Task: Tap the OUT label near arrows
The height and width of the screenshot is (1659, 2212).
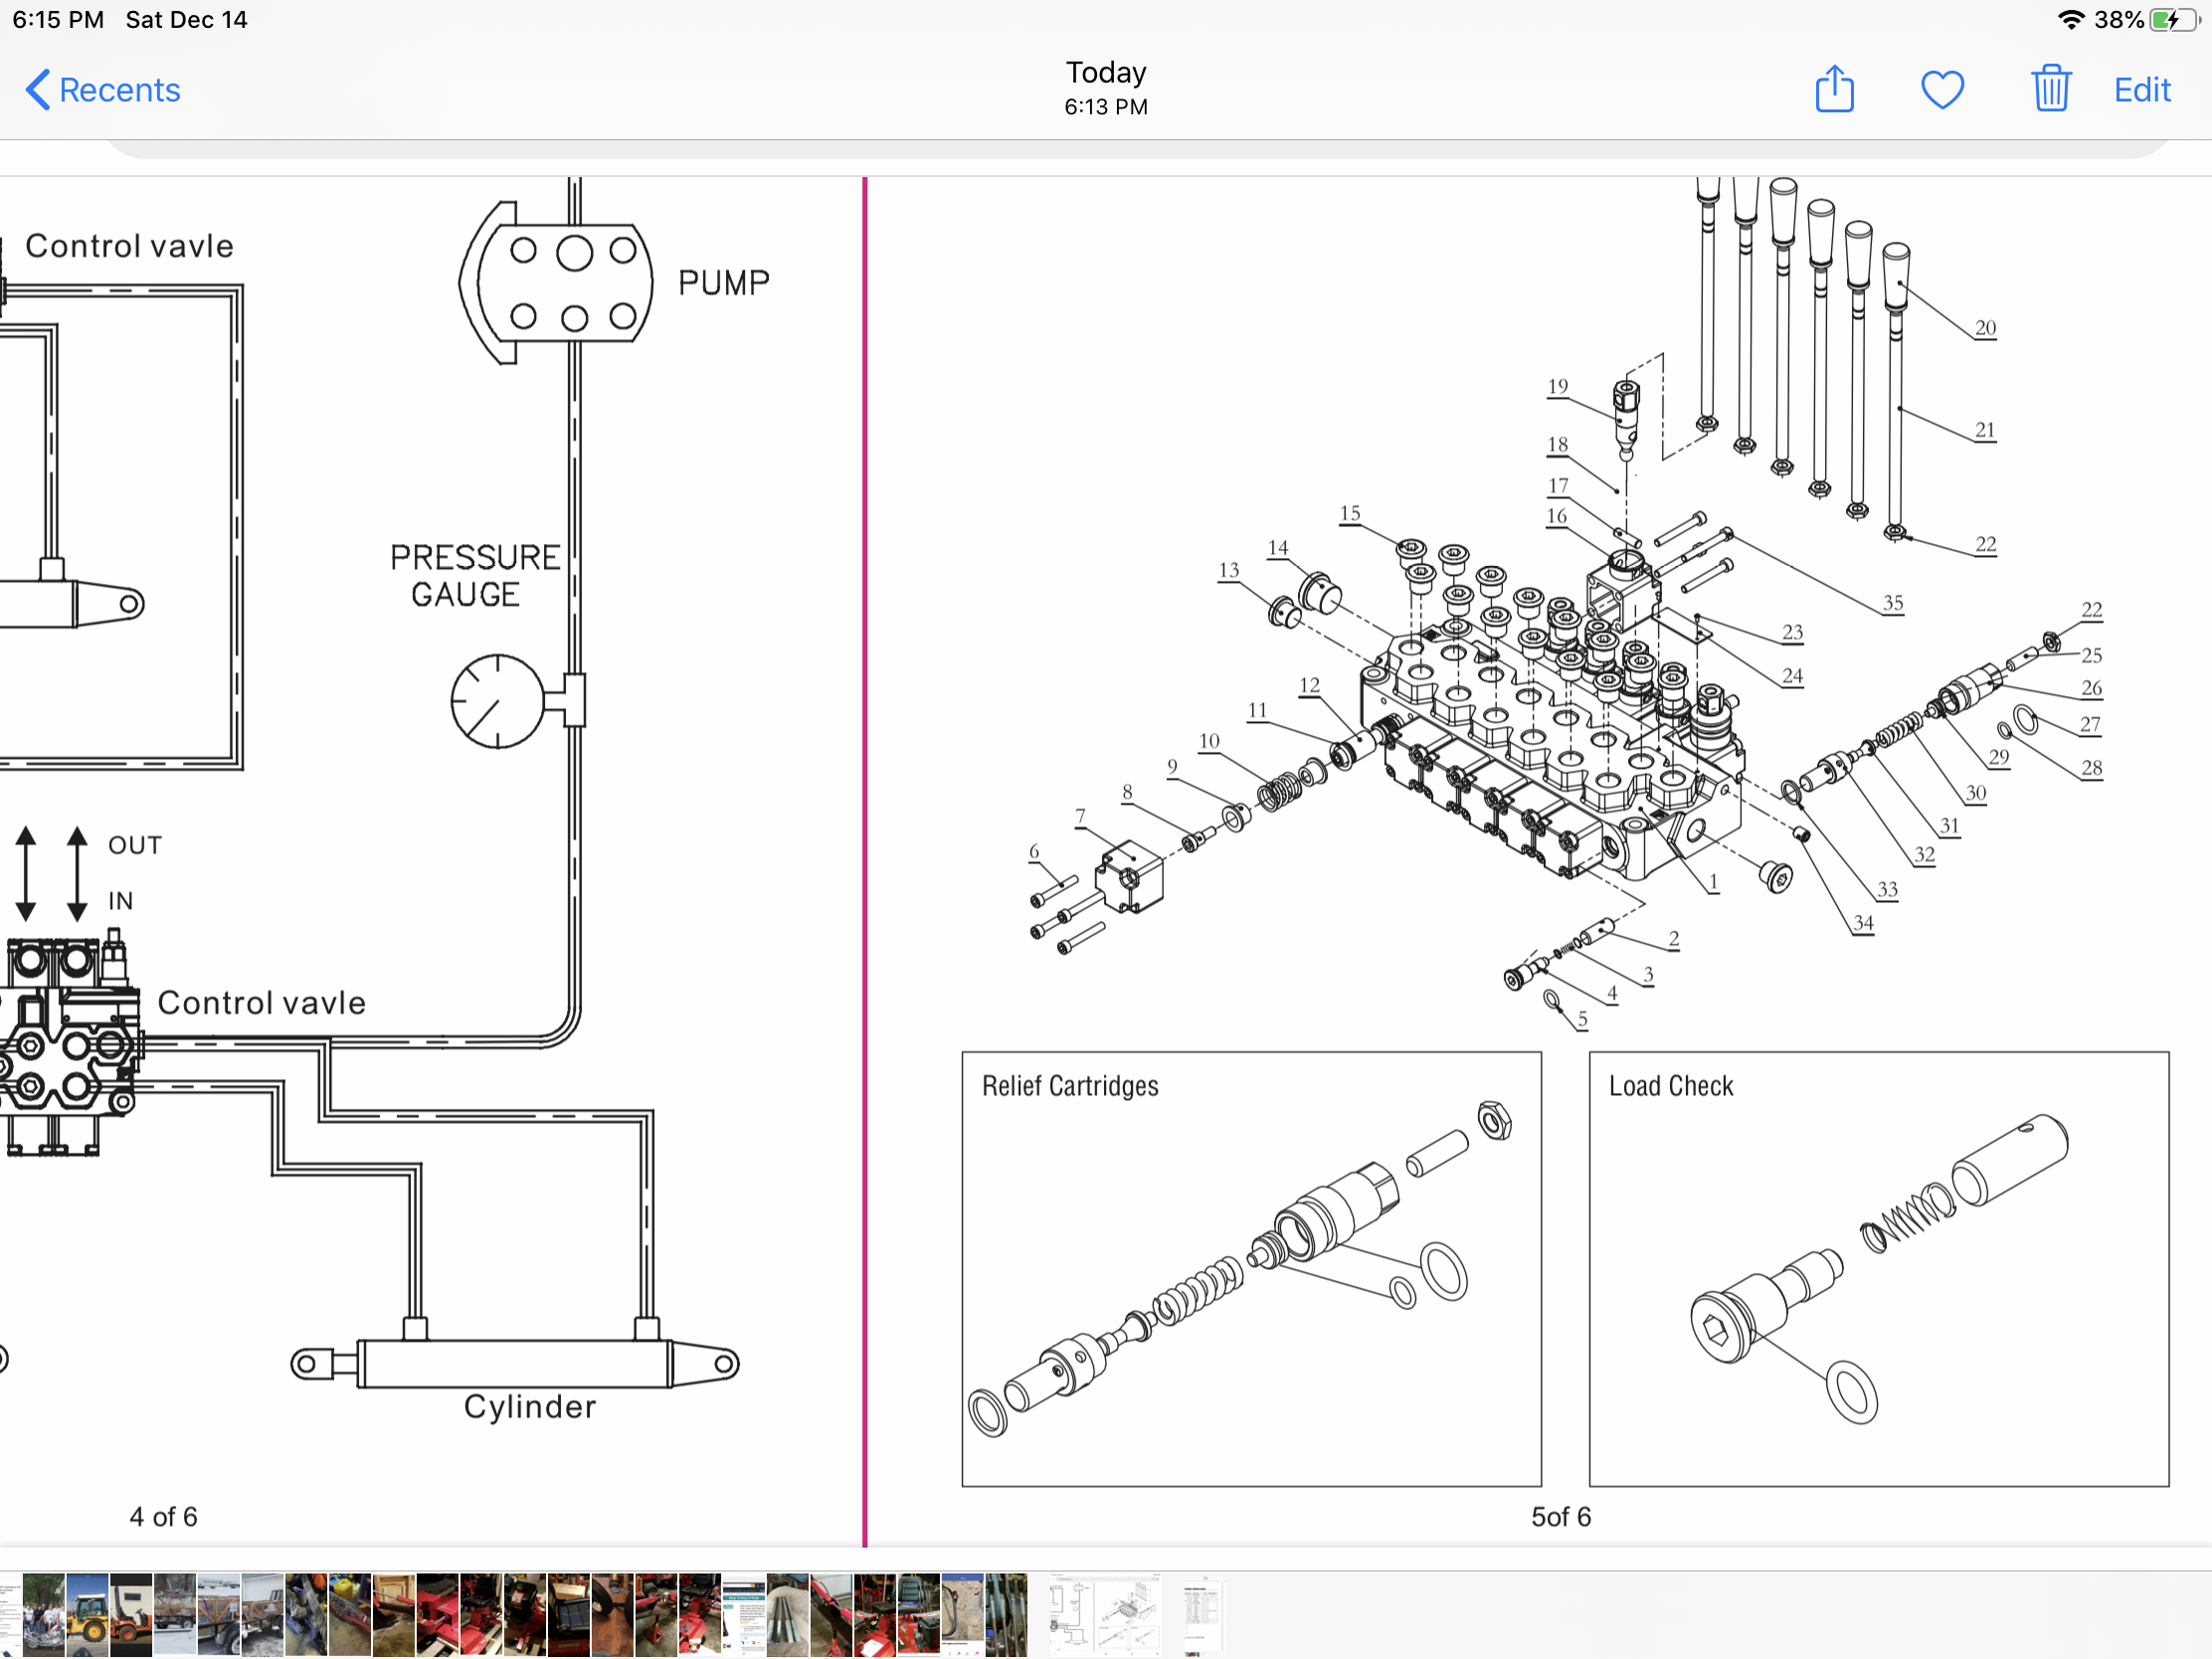Action: click(135, 845)
